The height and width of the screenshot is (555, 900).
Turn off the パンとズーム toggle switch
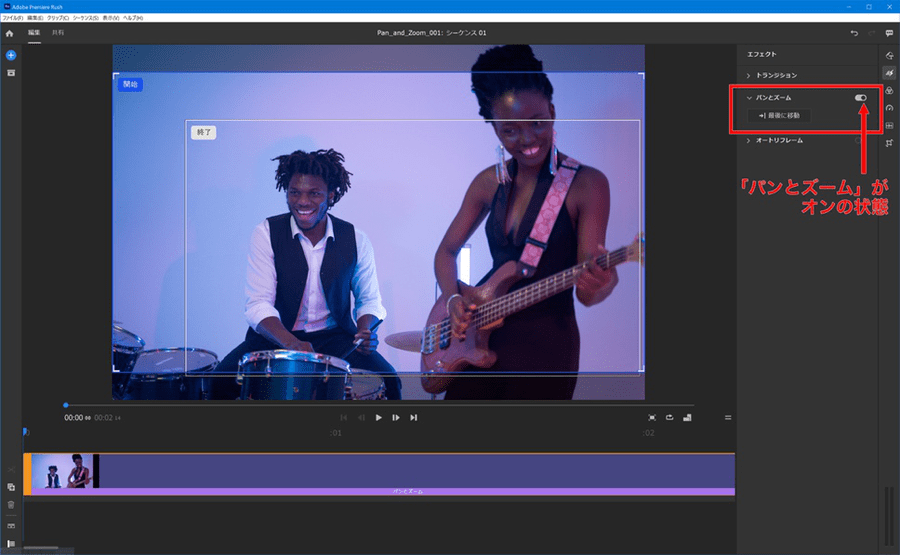pyautogui.click(x=860, y=98)
